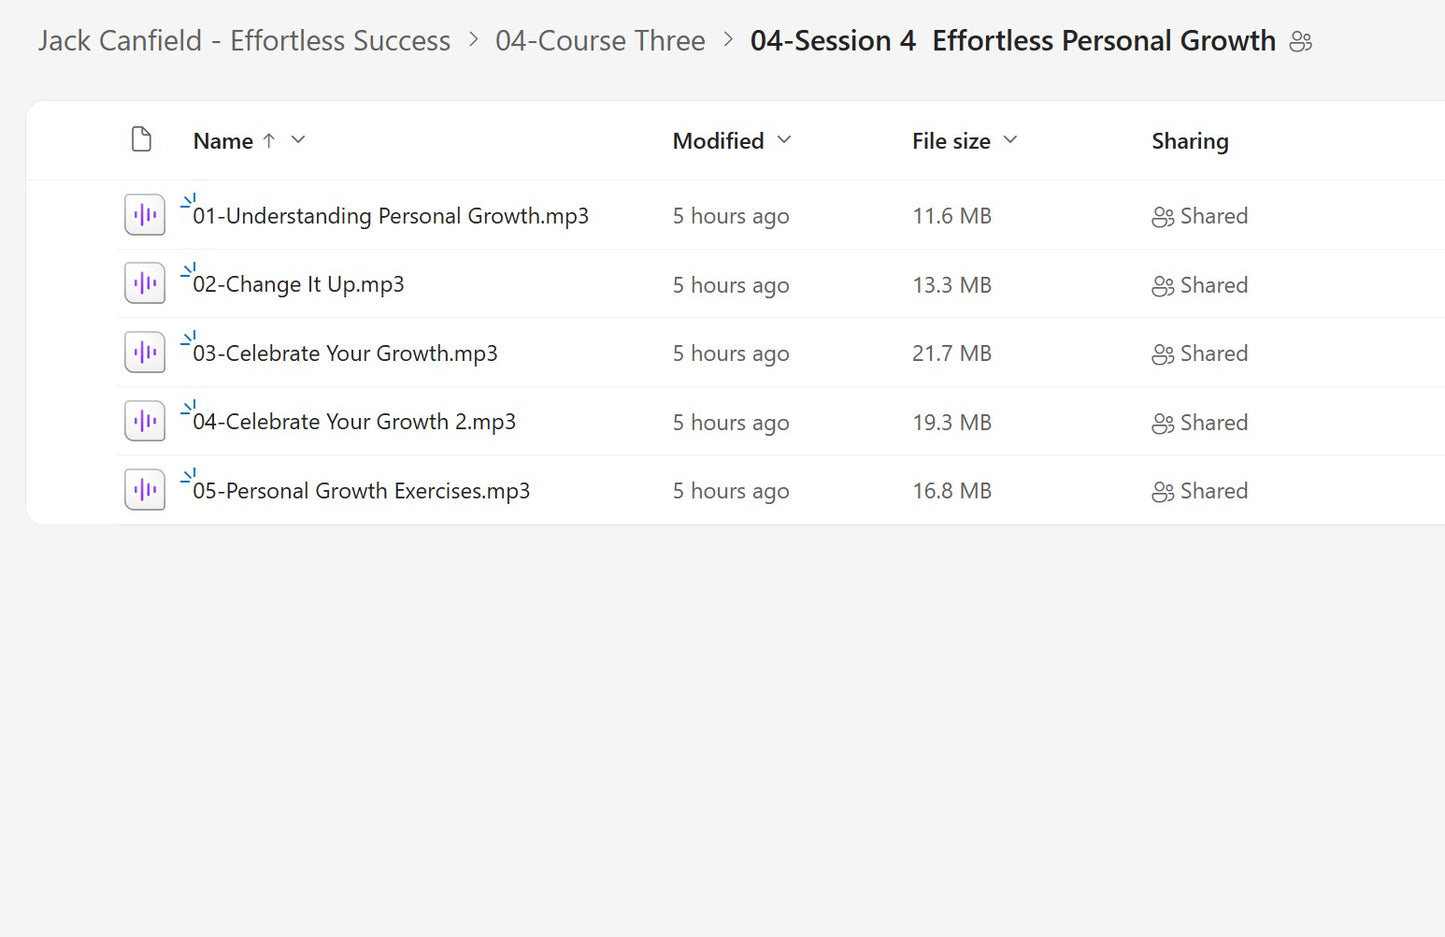
Task: Click the audio icon for 04-Celebrate Your Growth 2.mp3
Action: 144,420
